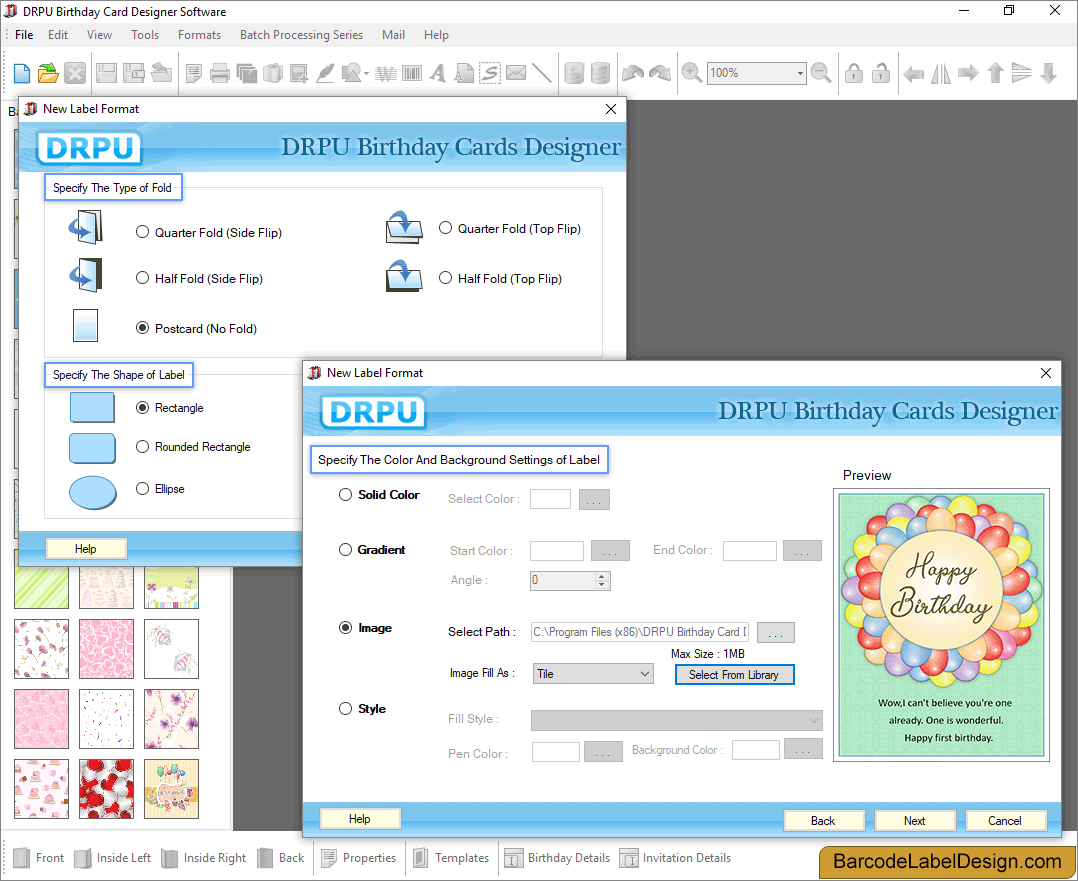Click the WordArt W toolbar icon

386,73
